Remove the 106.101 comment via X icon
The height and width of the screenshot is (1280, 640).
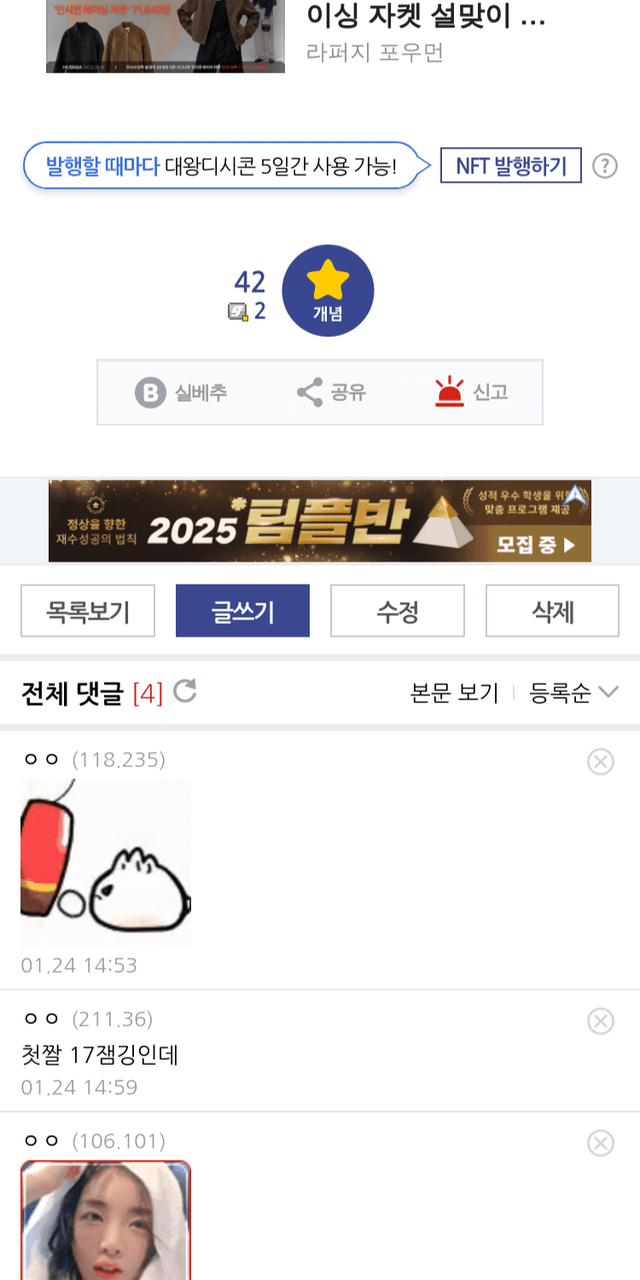pos(600,1143)
